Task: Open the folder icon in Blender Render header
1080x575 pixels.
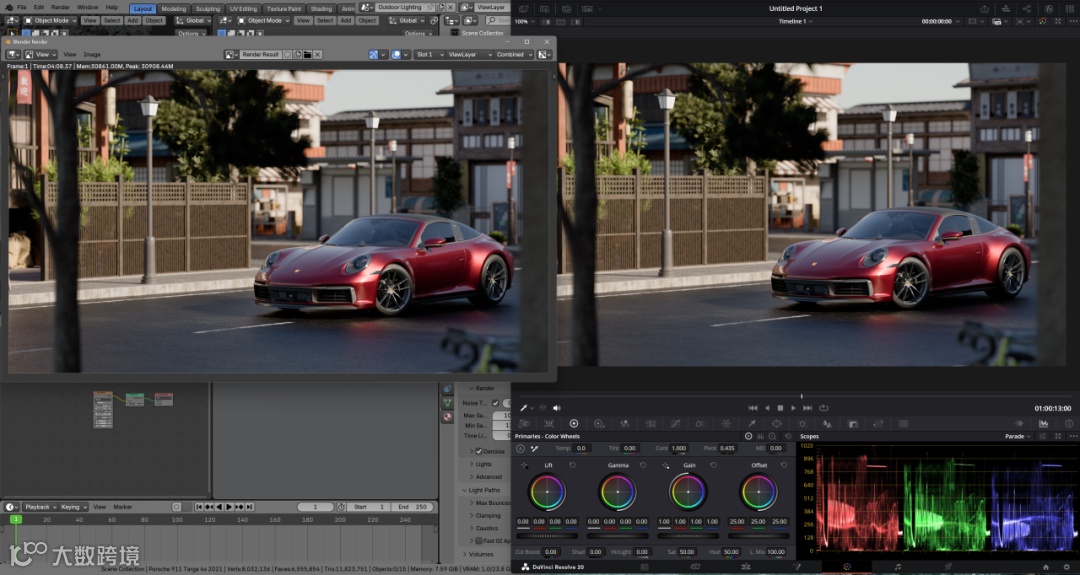Action: coord(307,54)
